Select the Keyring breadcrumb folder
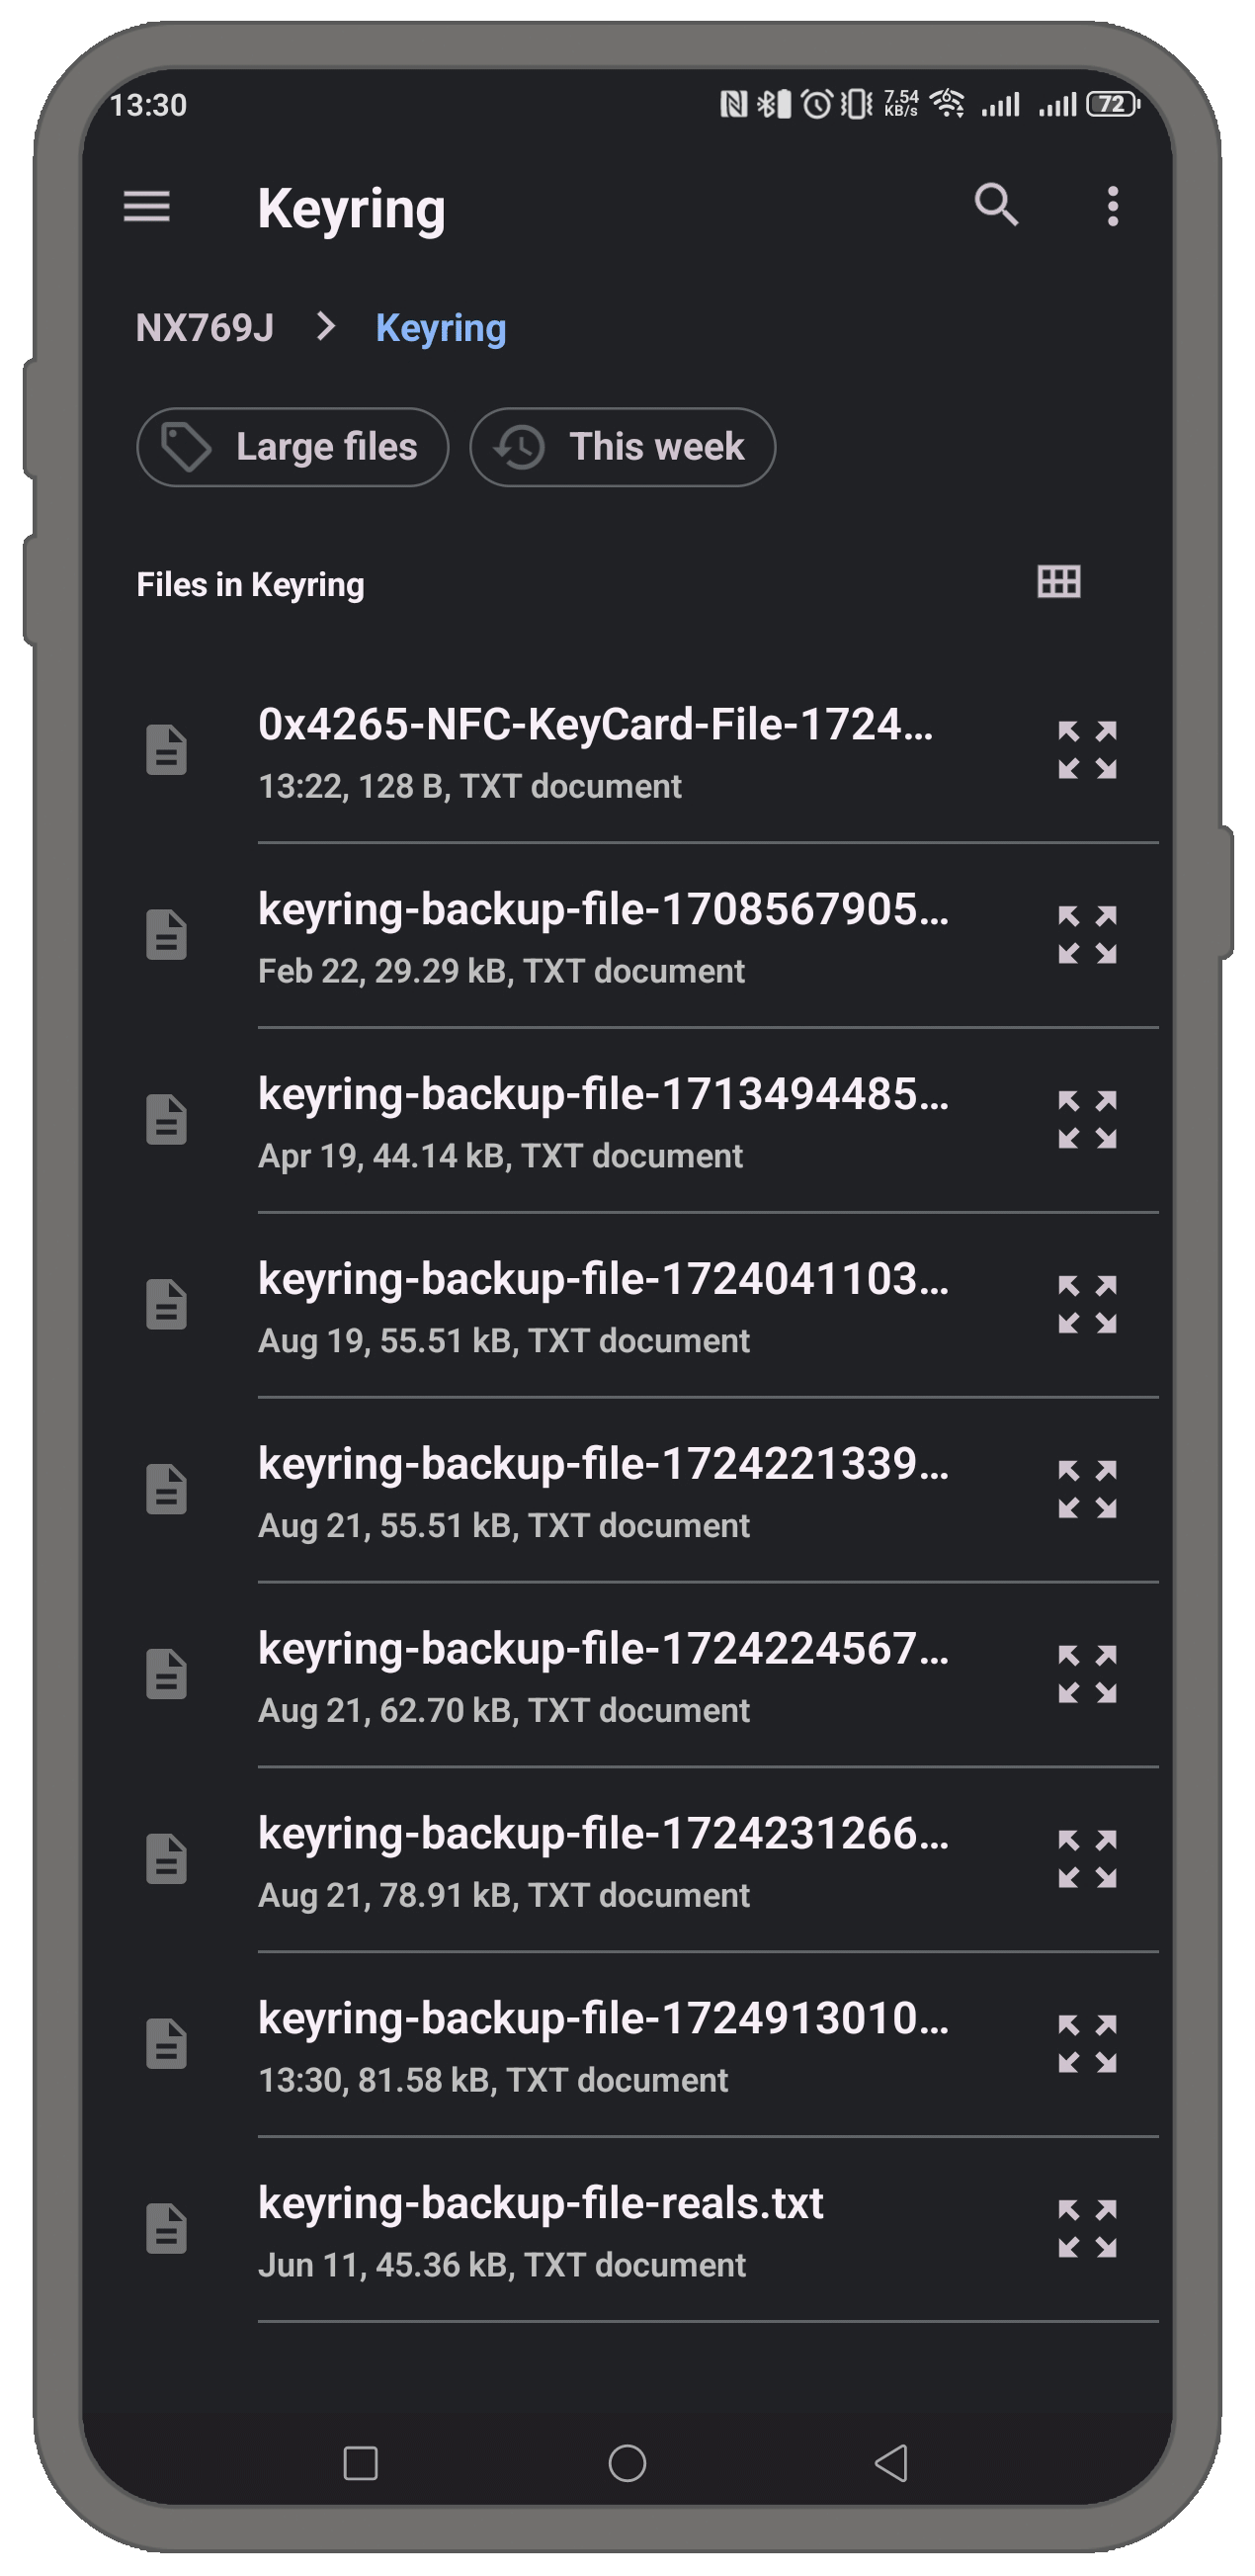 440,328
